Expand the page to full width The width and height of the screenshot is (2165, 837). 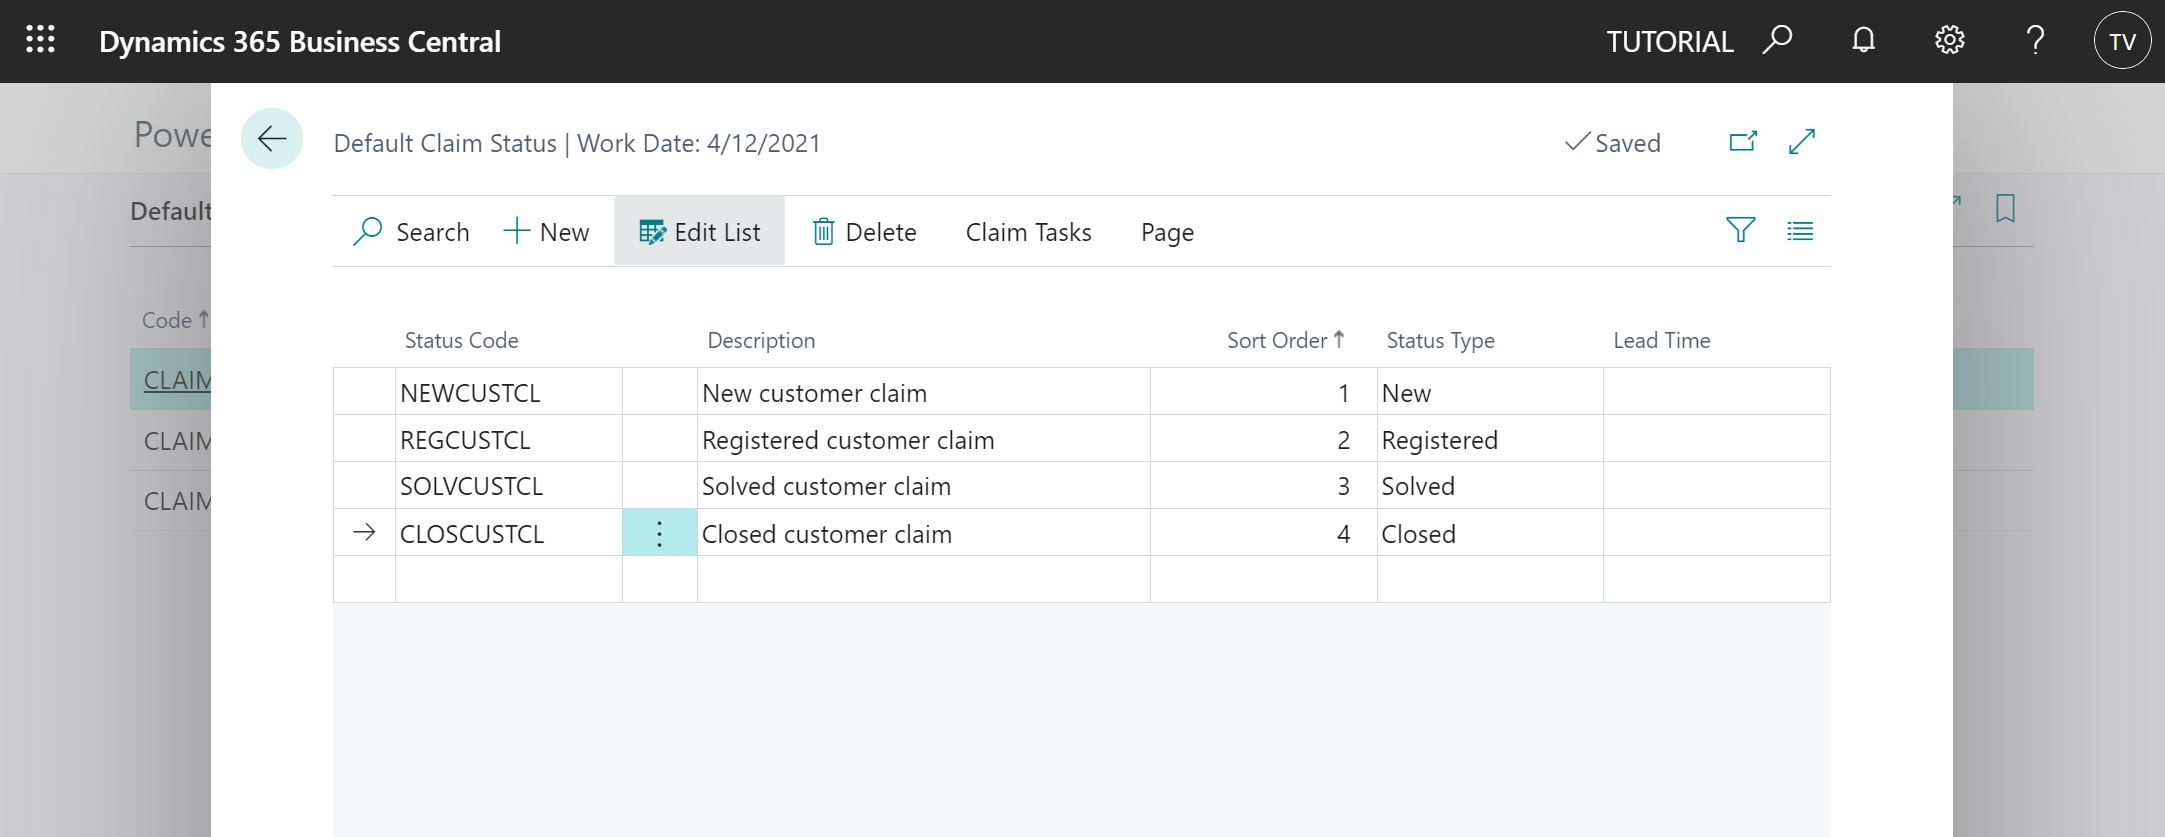point(1802,142)
